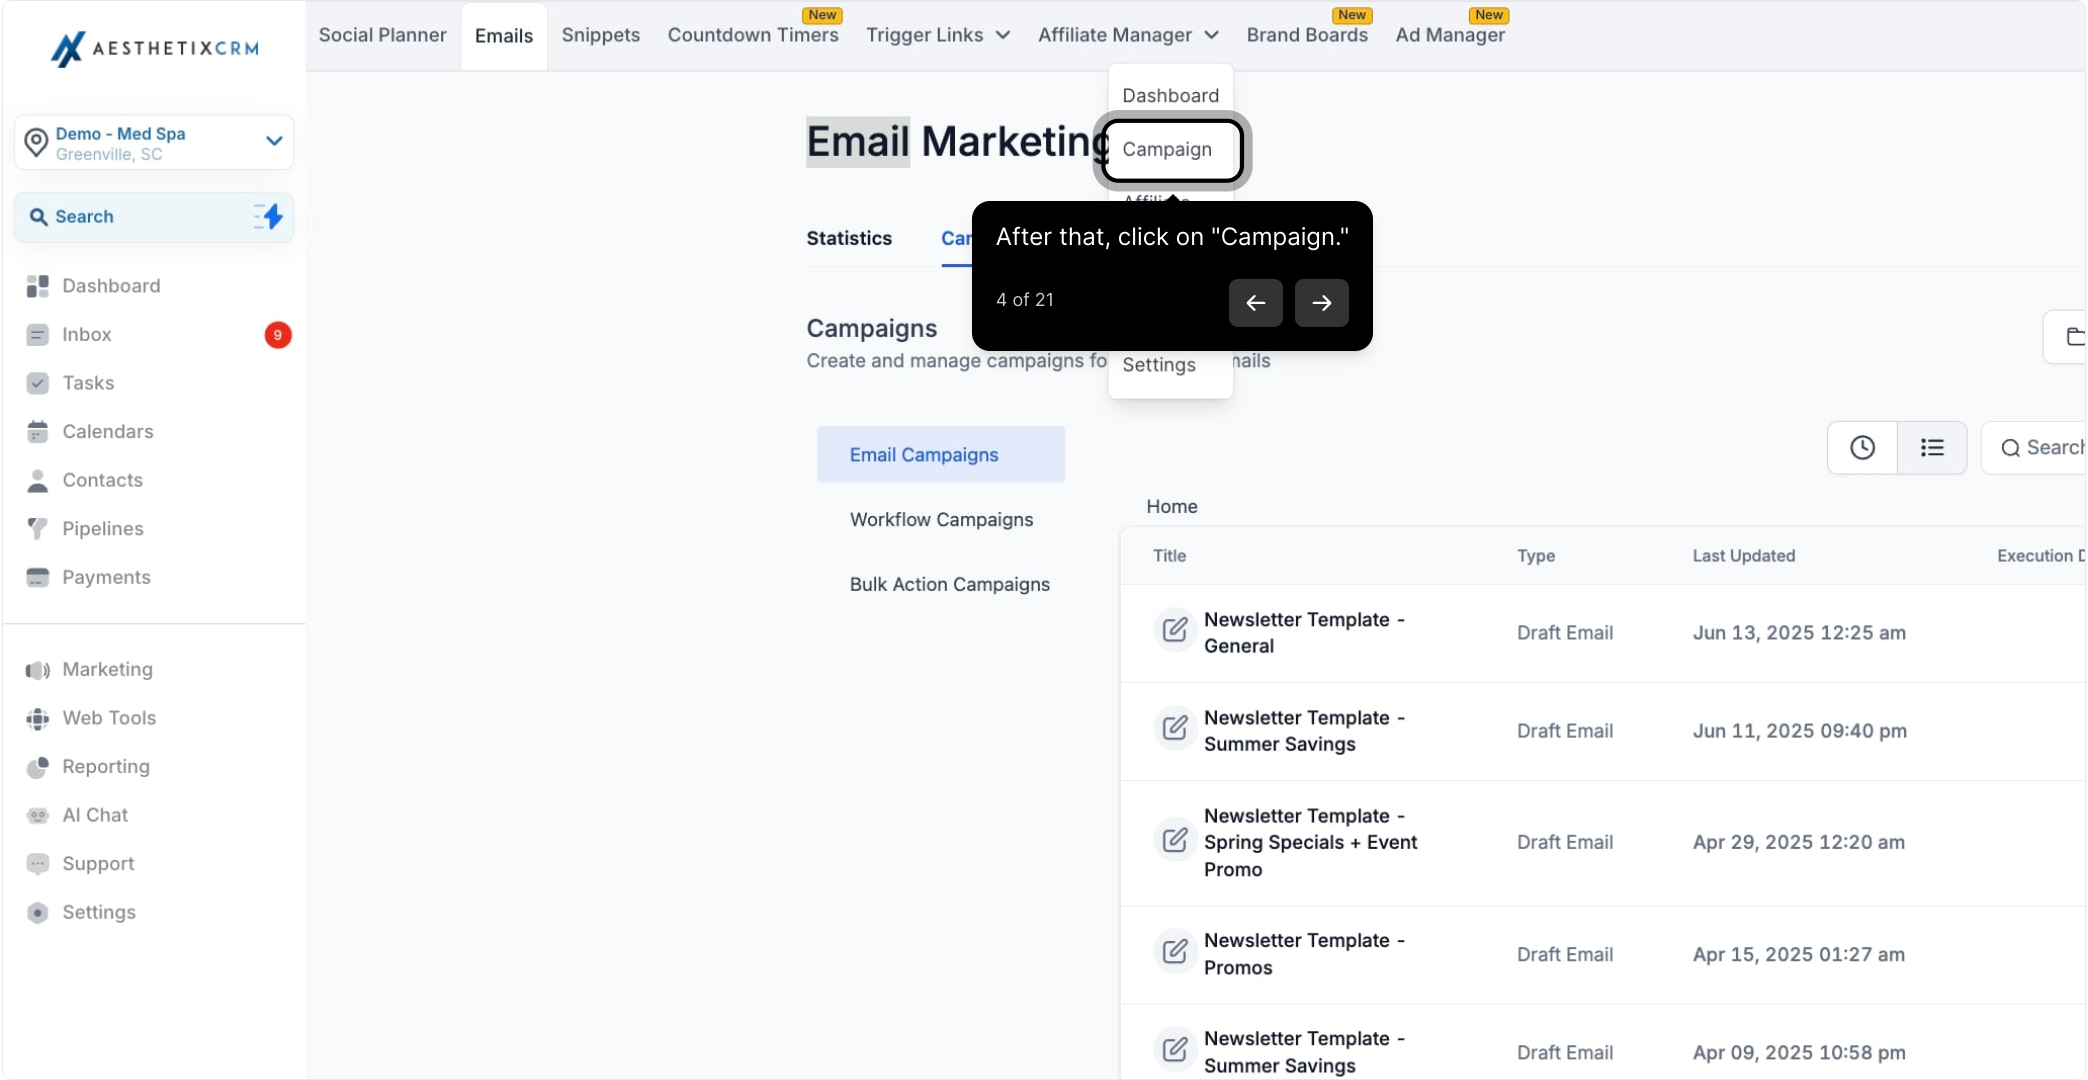Viewport: 2088px width, 1080px height.
Task: Go back to previous tour step arrow
Action: pos(1256,303)
